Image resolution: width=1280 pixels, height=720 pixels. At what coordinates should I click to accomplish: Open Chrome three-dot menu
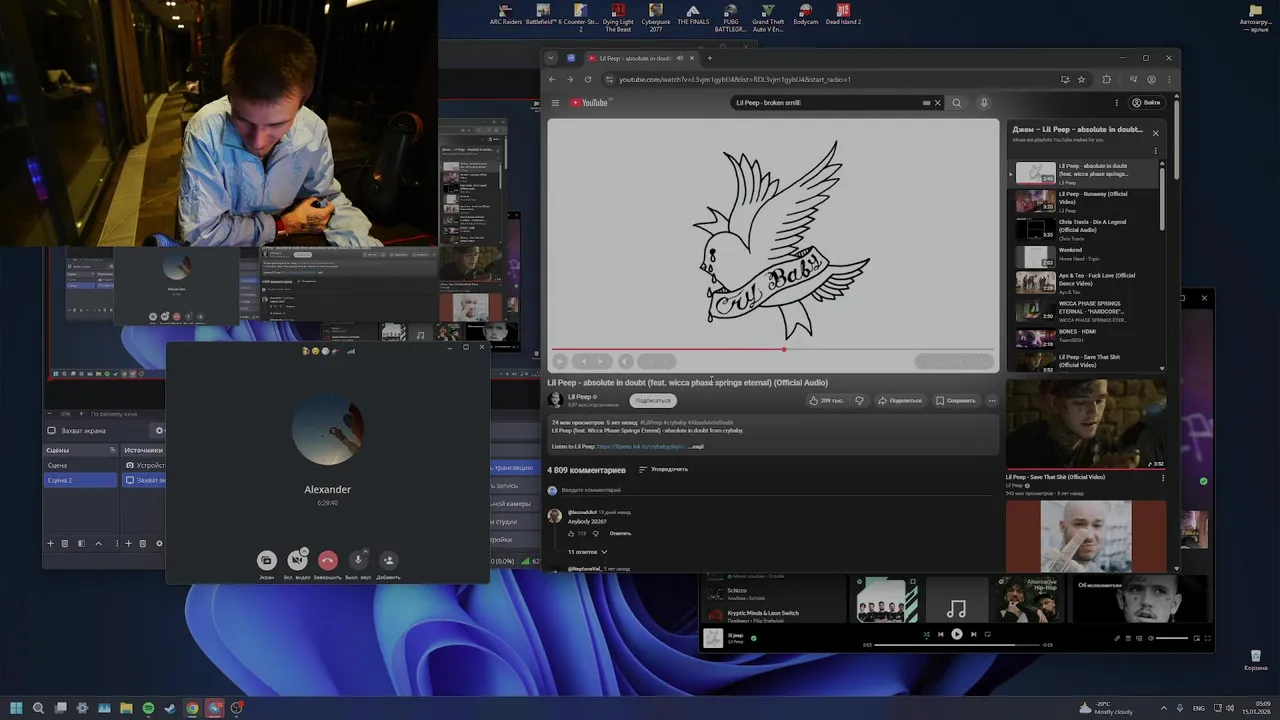tap(1169, 79)
